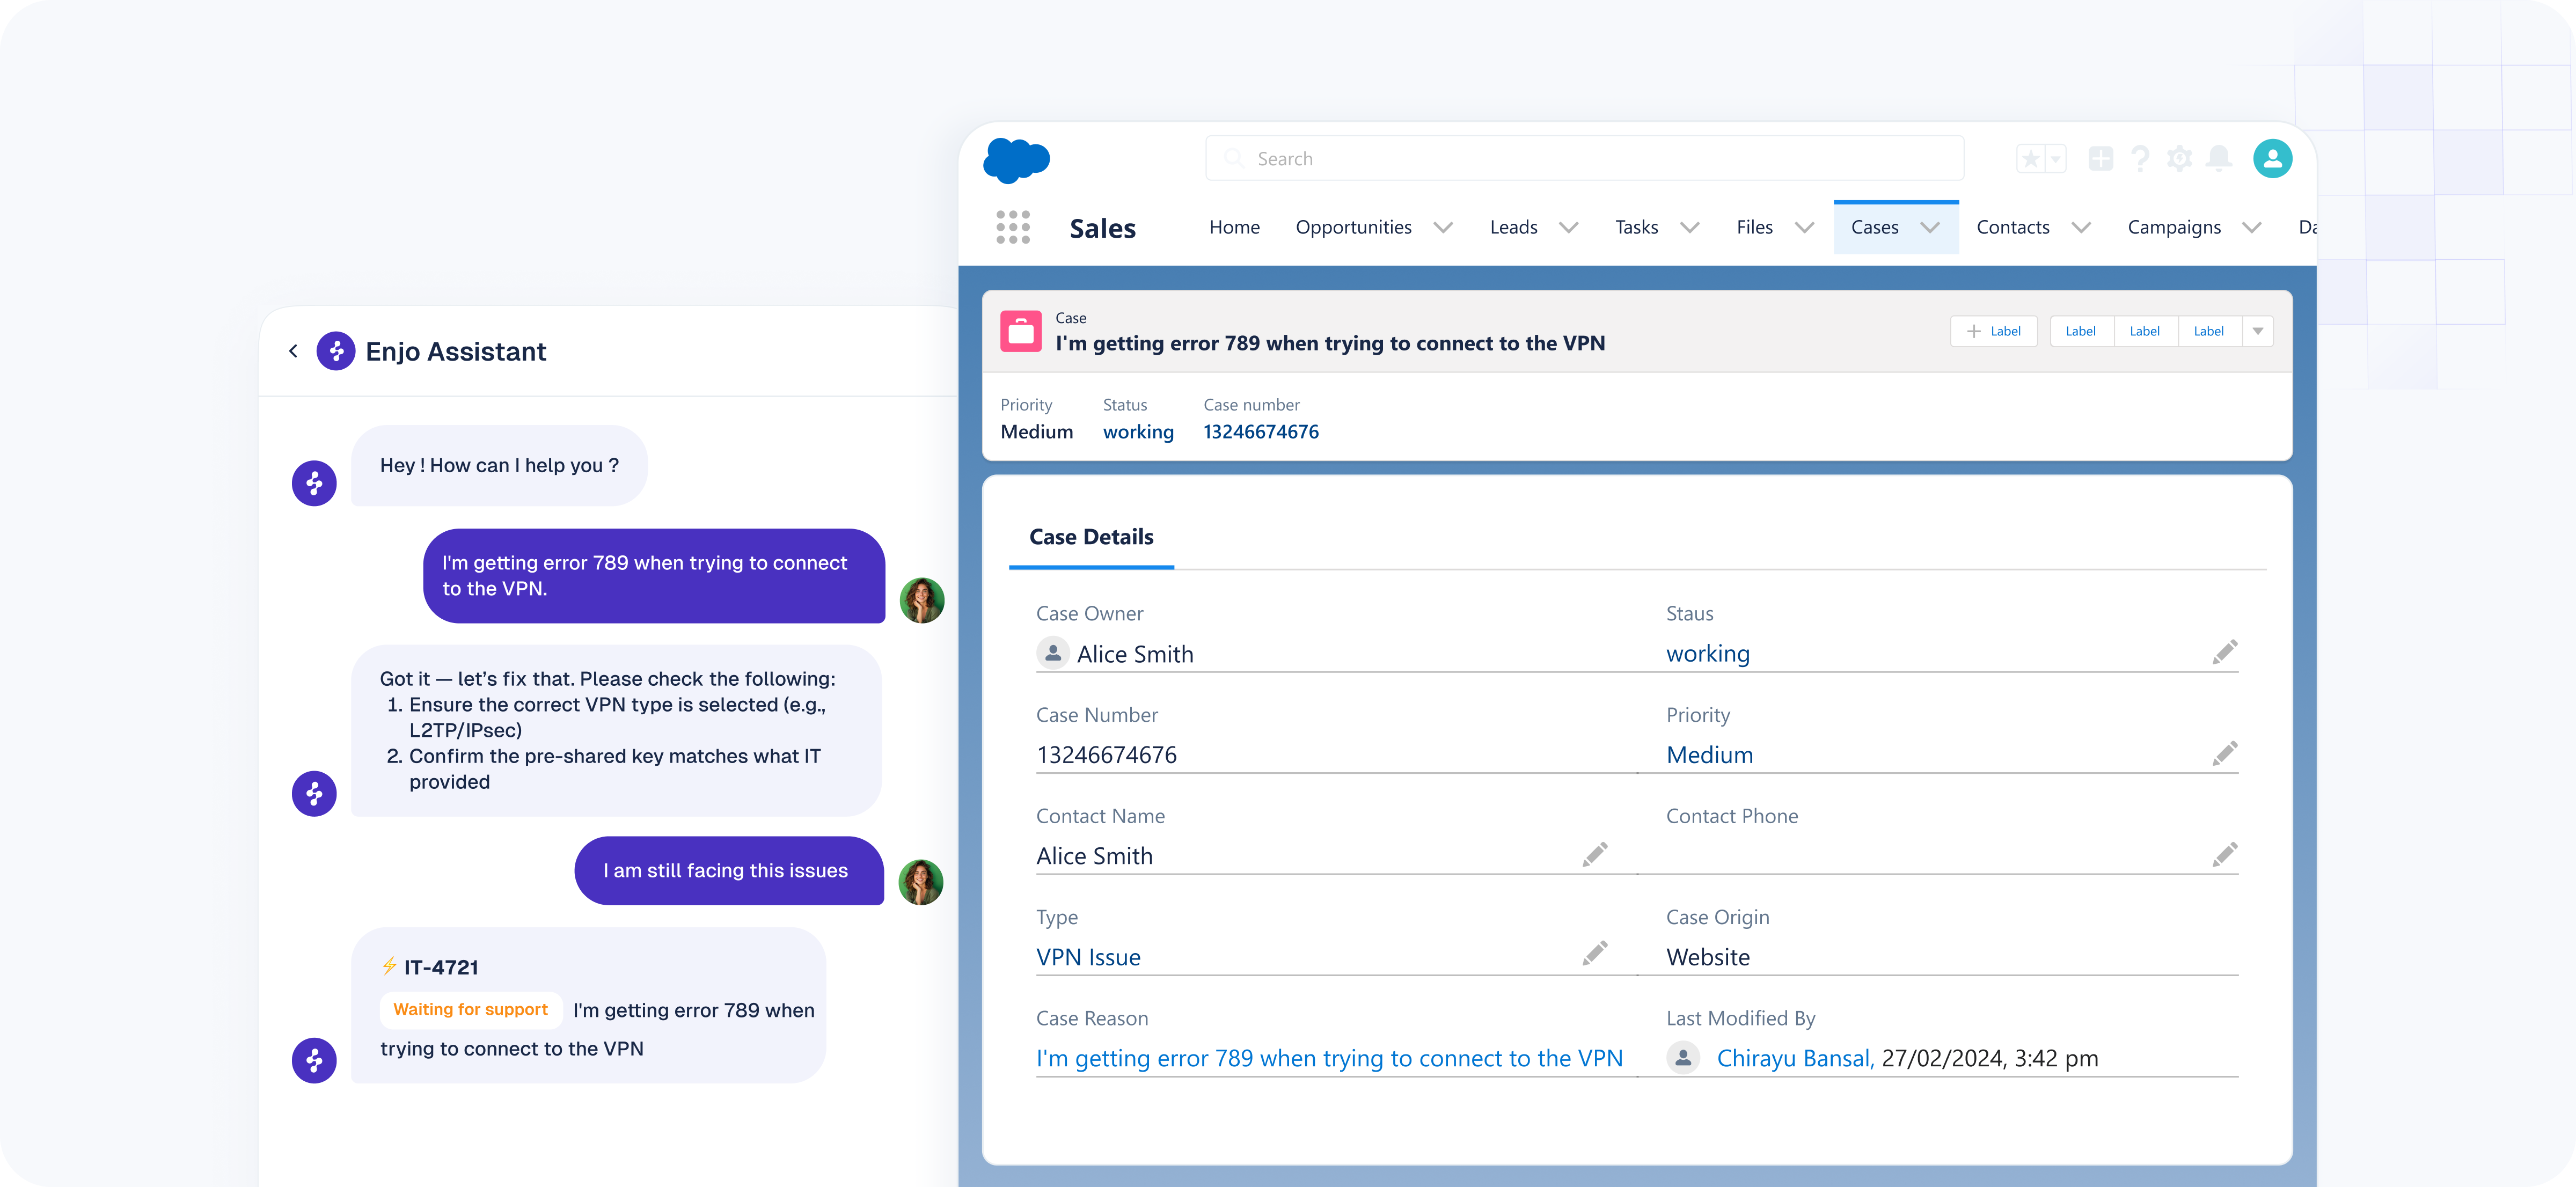Image resolution: width=2576 pixels, height=1187 pixels.
Task: Expand the Cases tab dropdown chevron
Action: click(x=1930, y=228)
